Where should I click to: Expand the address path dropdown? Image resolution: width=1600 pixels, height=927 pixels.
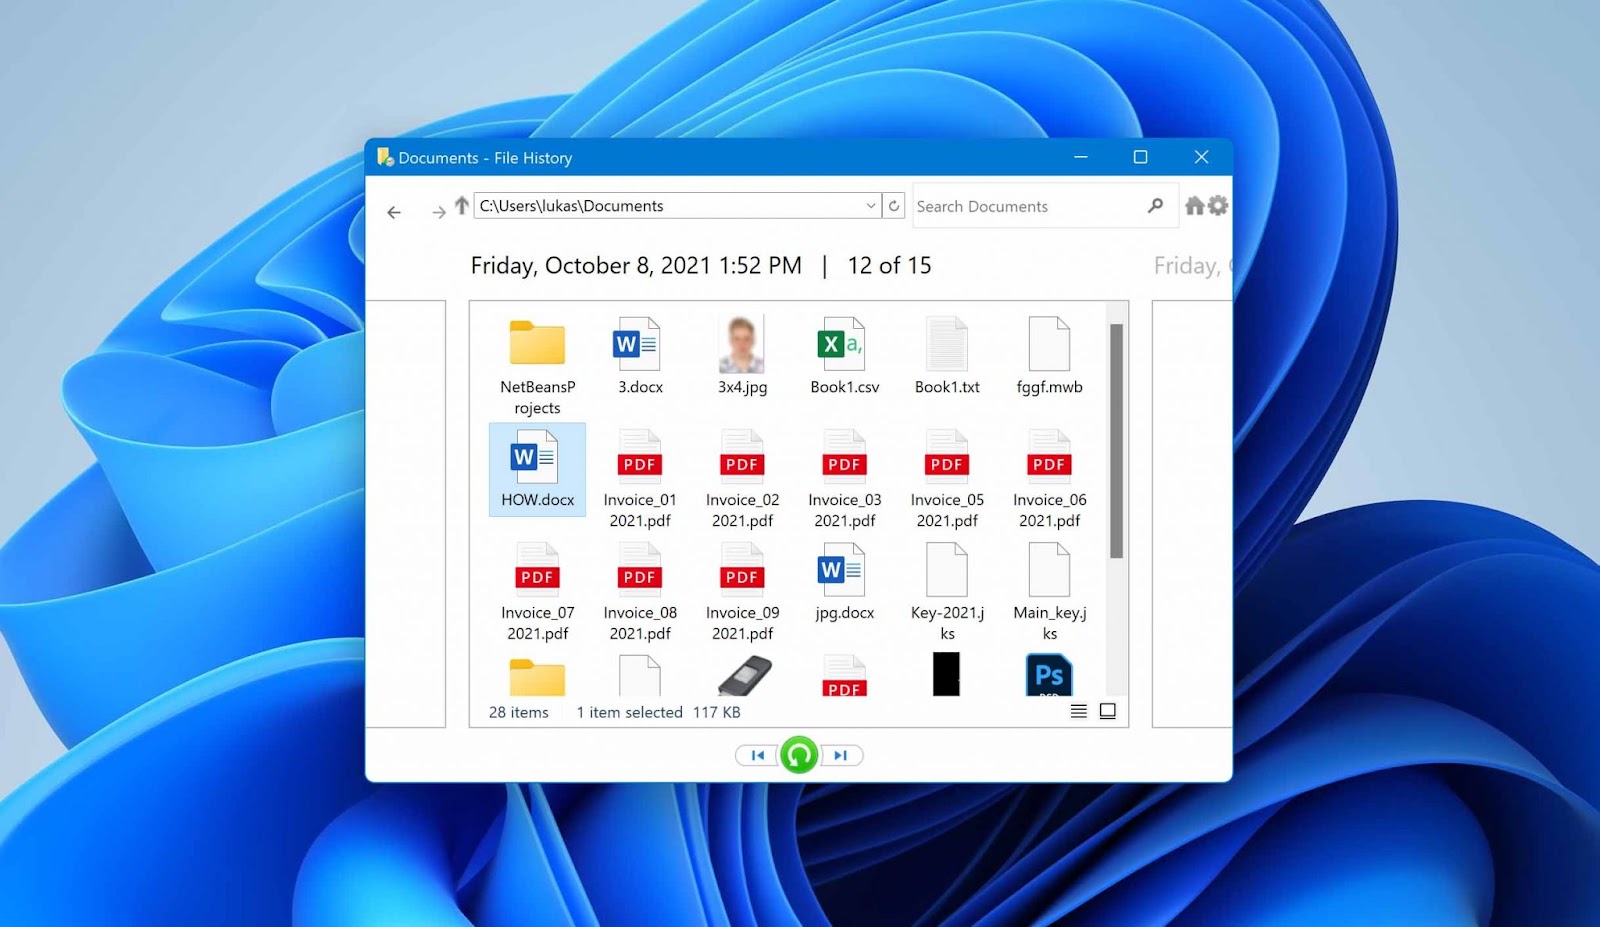coord(871,206)
